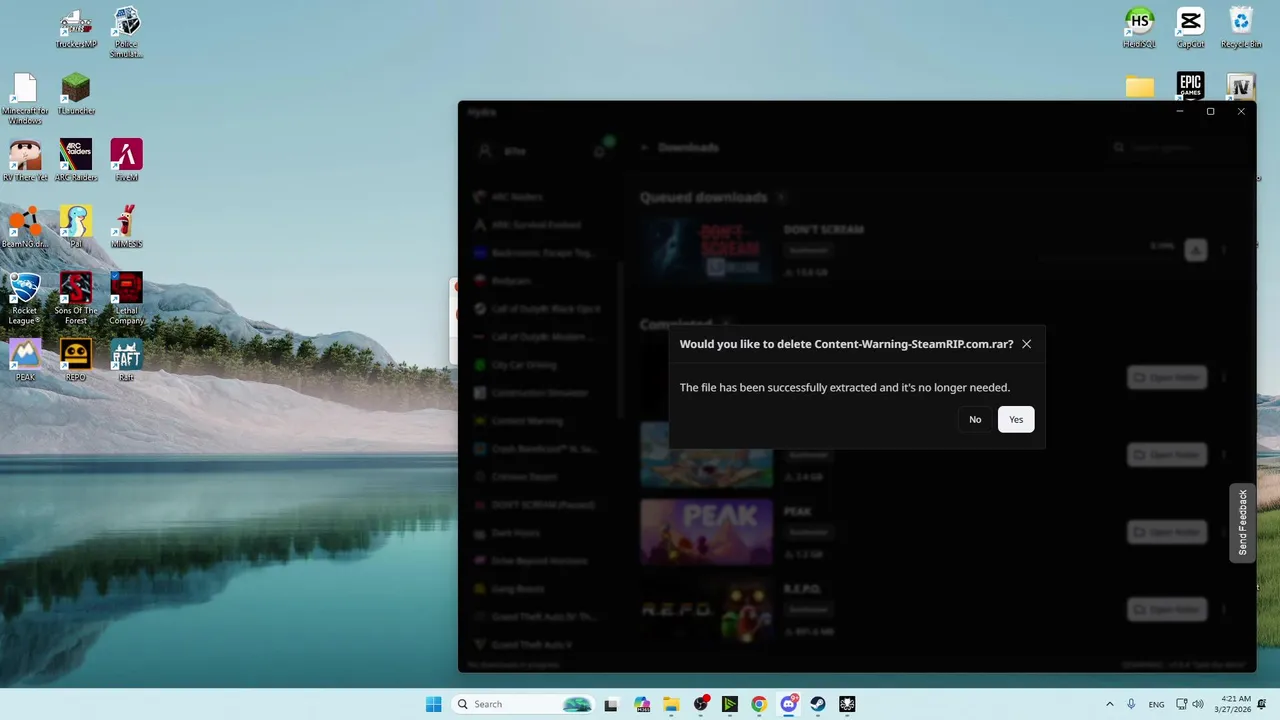Viewport: 1280px width, 720px height.
Task: Click the dialog title mentioning Content-Warning-SteamRIP.com.rar
Action: pos(846,344)
